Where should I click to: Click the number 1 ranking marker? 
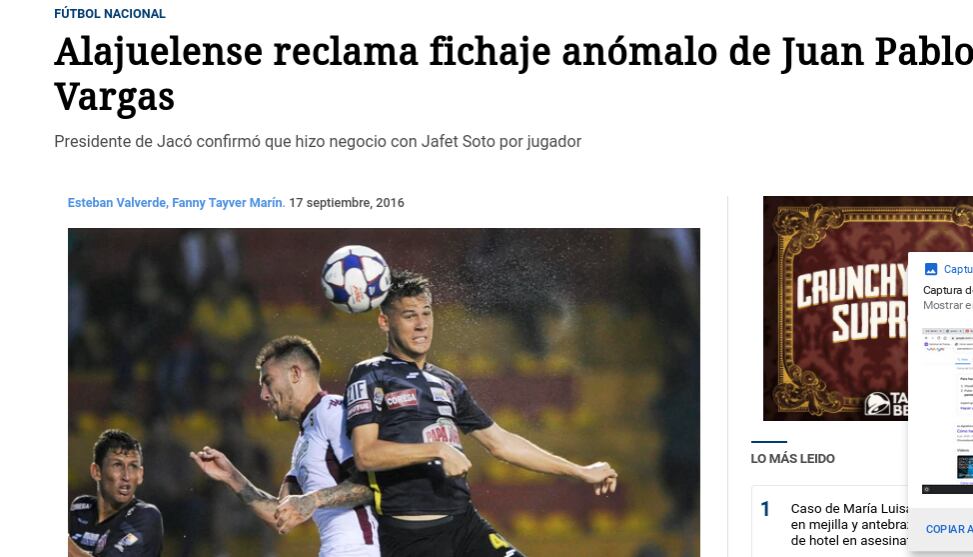pyautogui.click(x=765, y=509)
